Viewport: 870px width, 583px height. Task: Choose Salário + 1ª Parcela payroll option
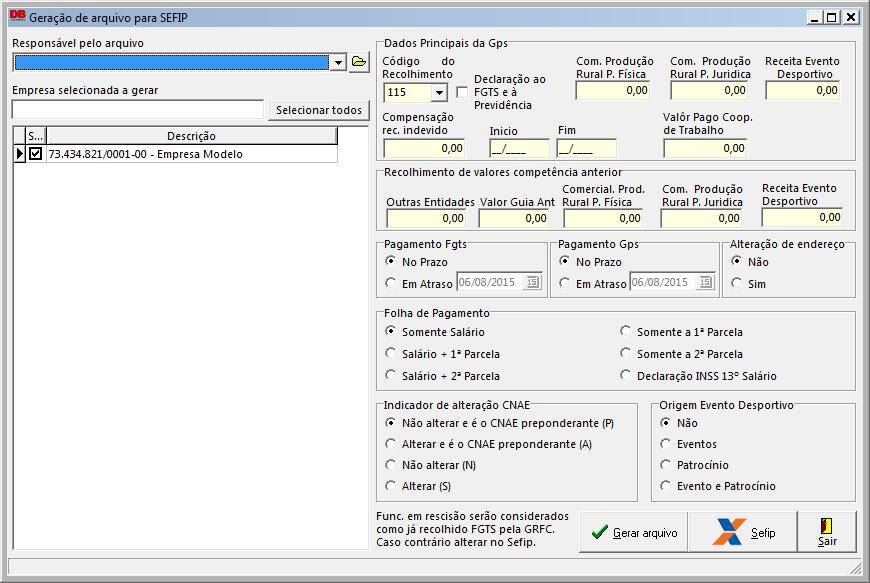pyautogui.click(x=391, y=354)
